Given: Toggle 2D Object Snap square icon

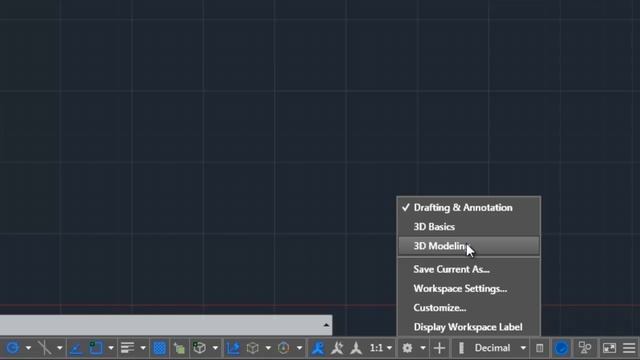Looking at the screenshot, I should point(96,348).
